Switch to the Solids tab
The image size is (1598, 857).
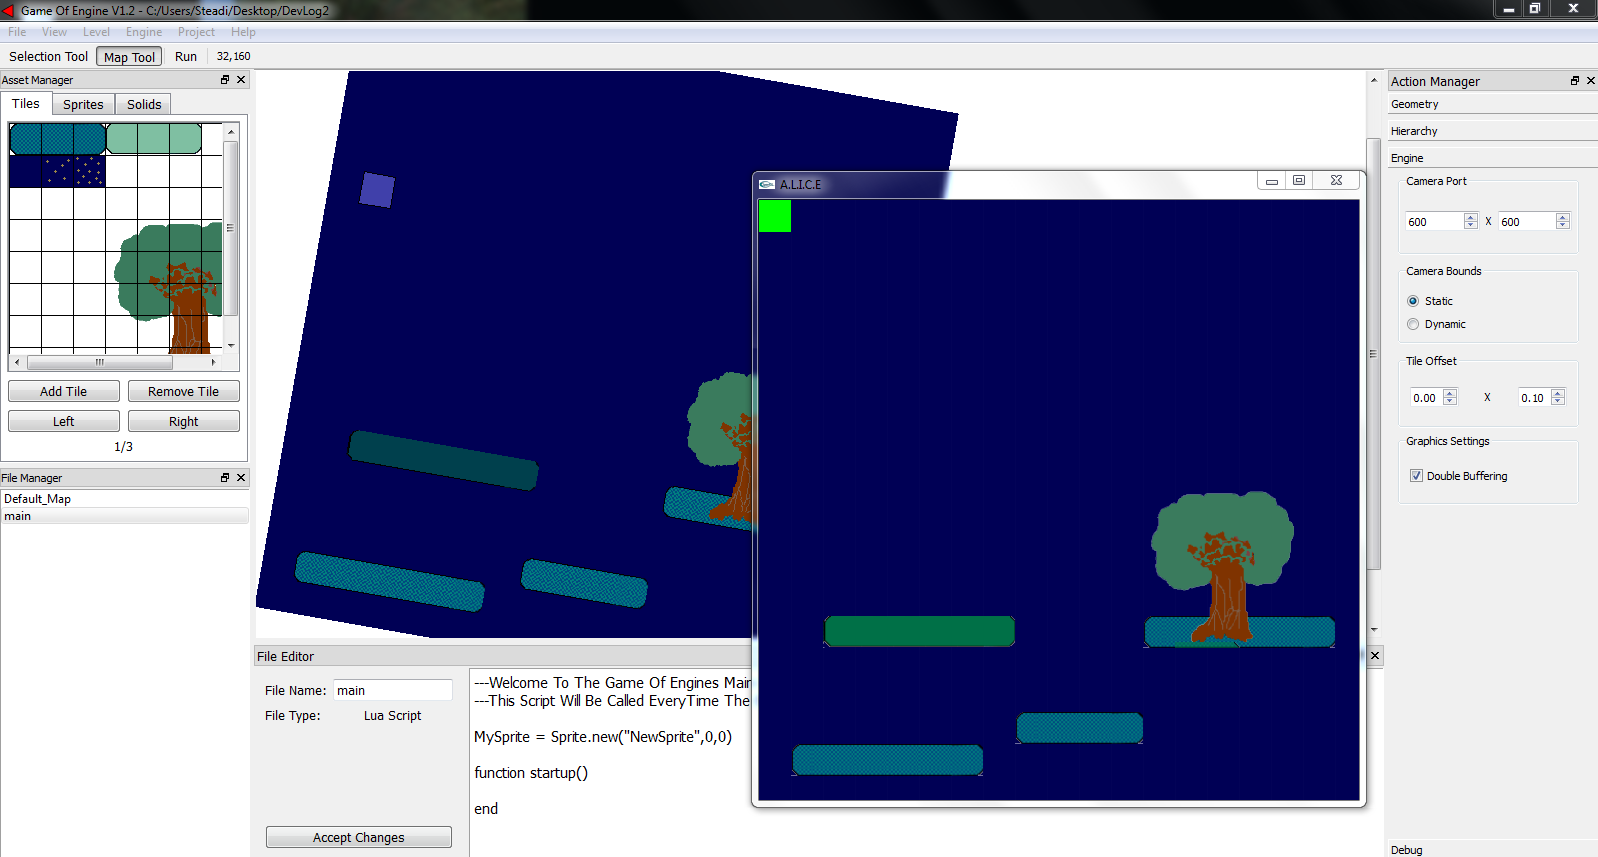click(x=144, y=104)
